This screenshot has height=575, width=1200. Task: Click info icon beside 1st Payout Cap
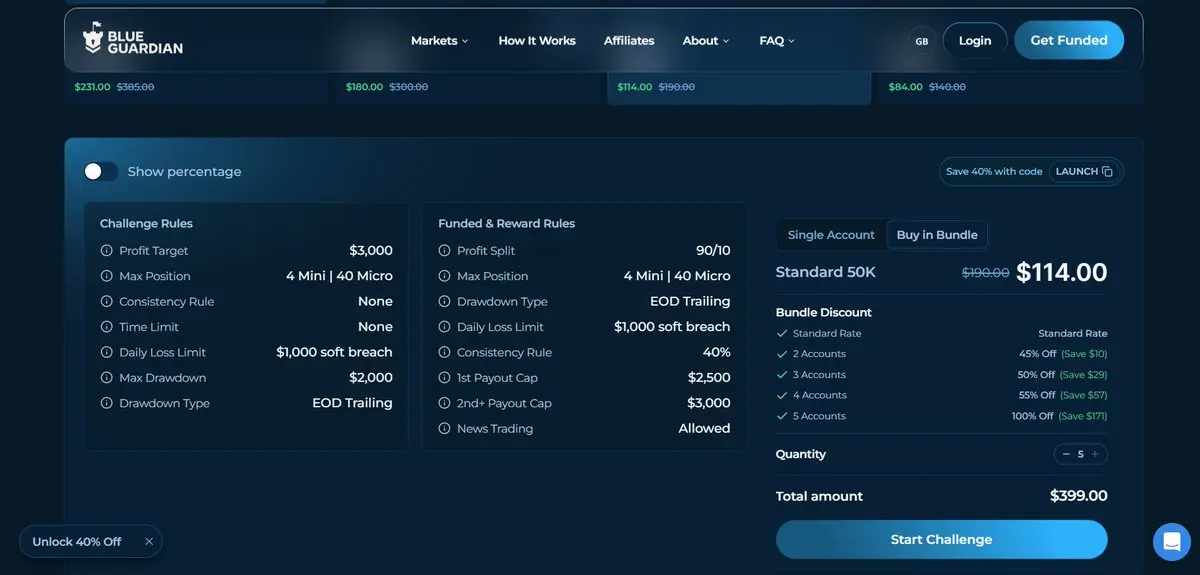pyautogui.click(x=445, y=378)
